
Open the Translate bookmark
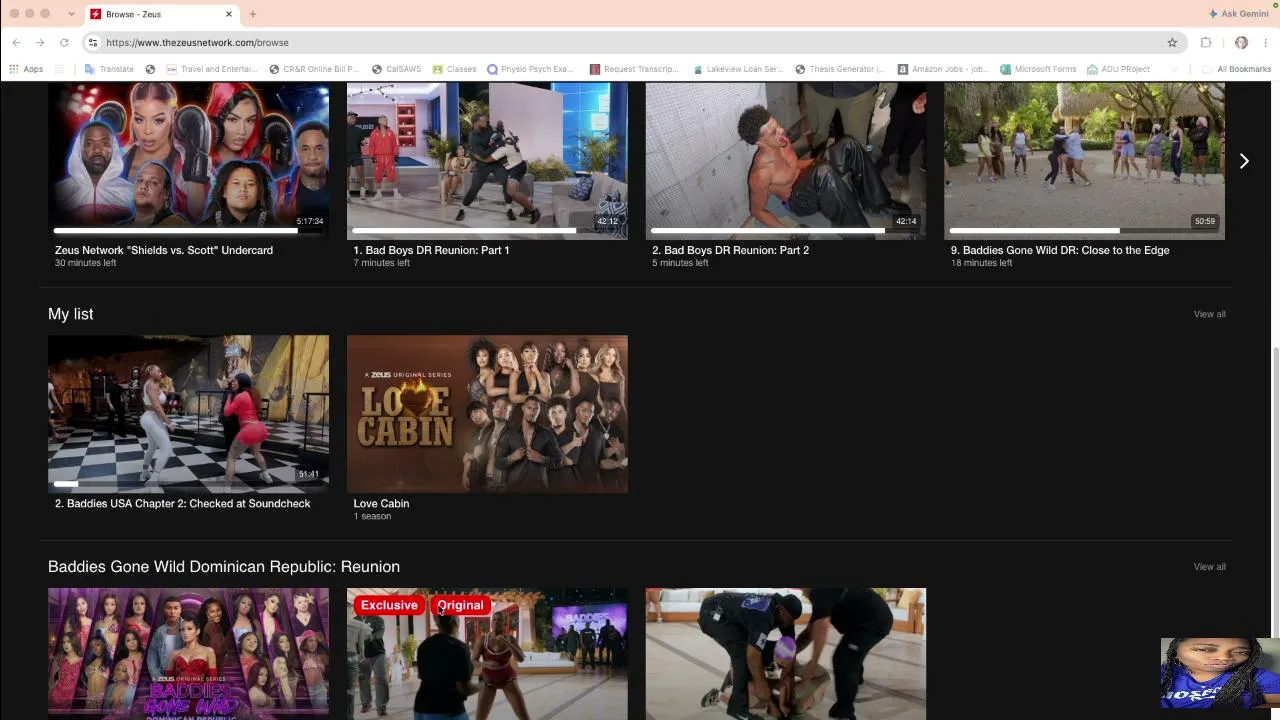109,69
